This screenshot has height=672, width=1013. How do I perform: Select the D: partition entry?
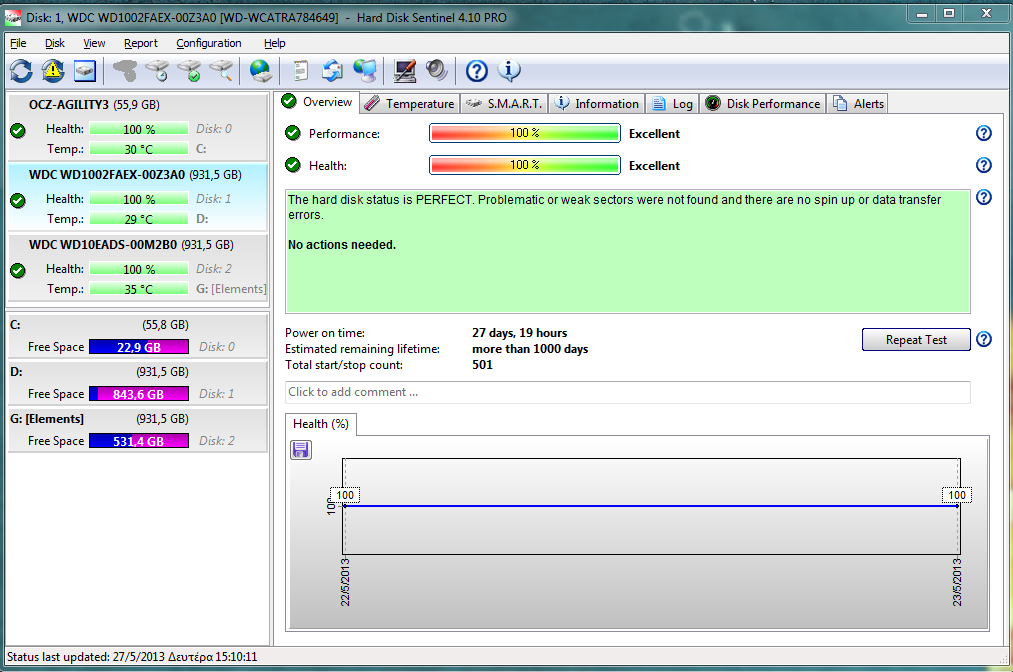point(137,383)
